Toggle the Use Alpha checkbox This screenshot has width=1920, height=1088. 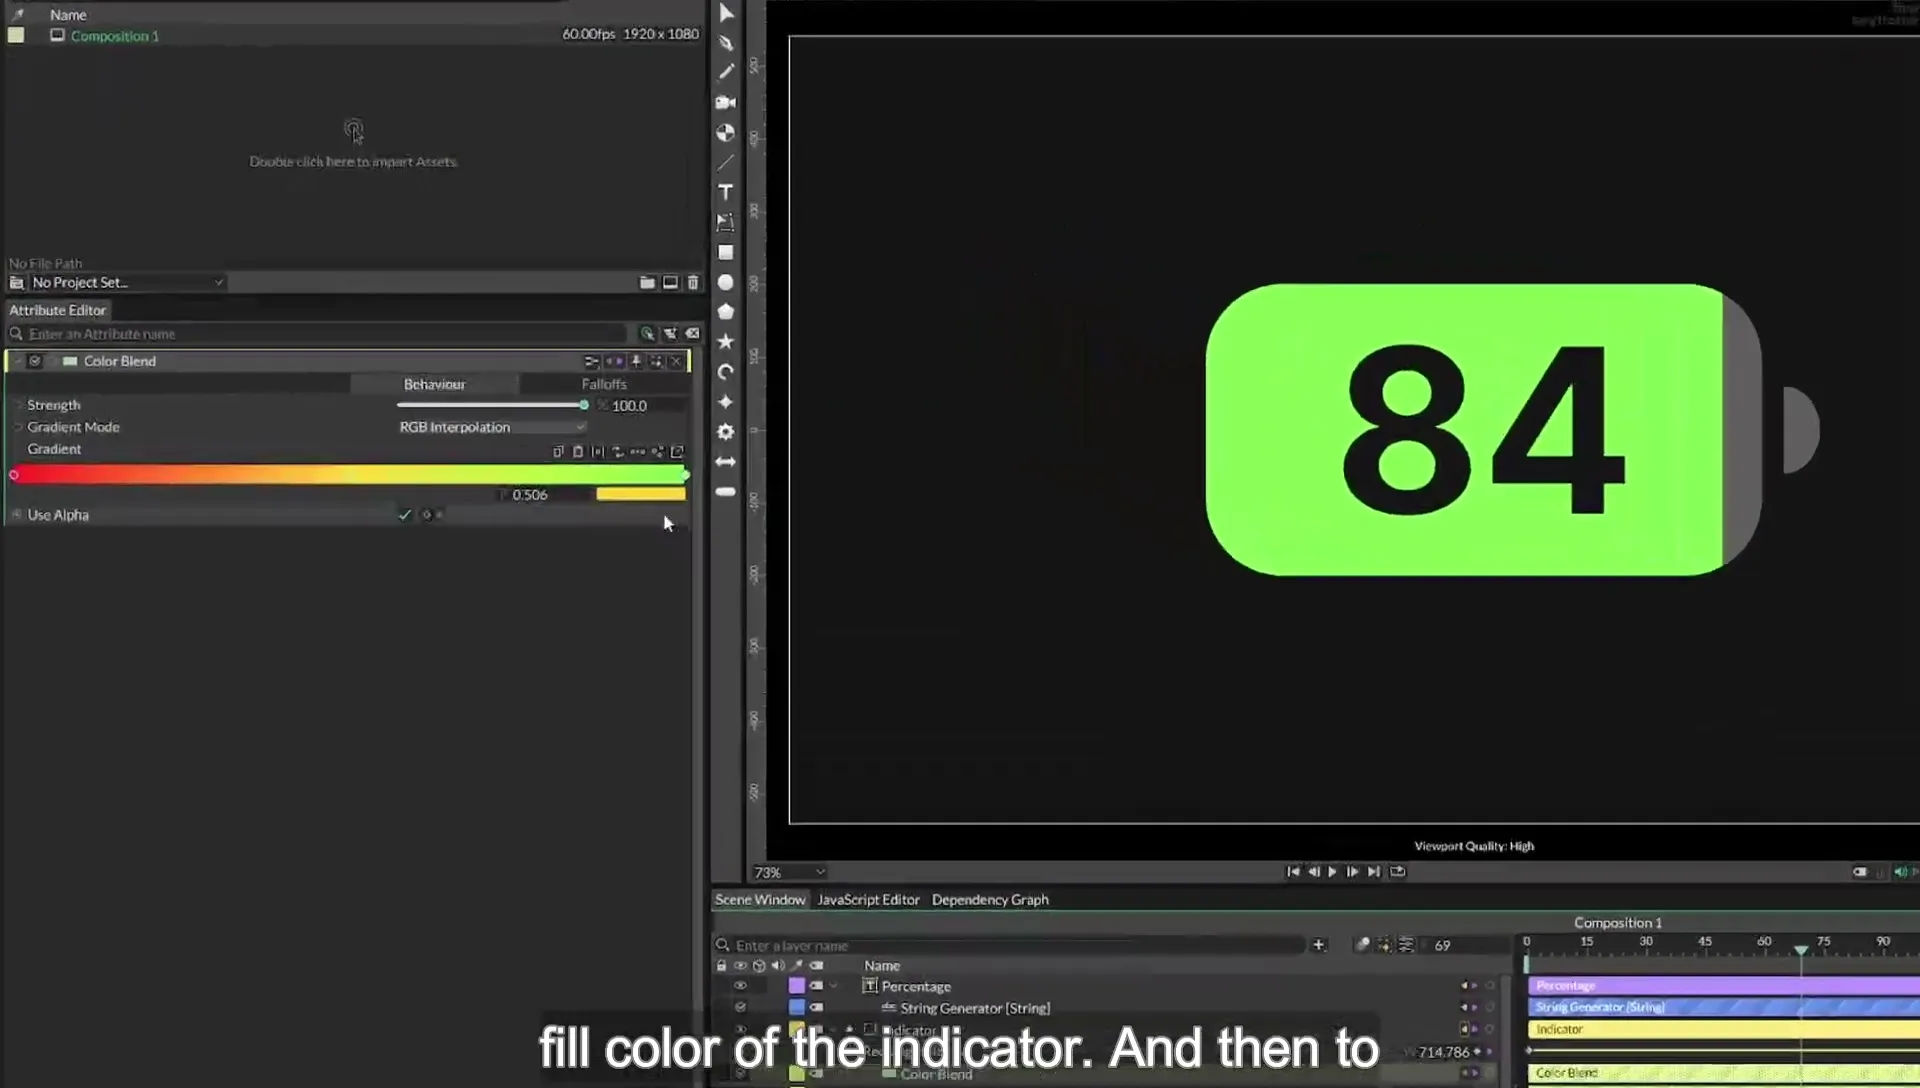coord(404,515)
